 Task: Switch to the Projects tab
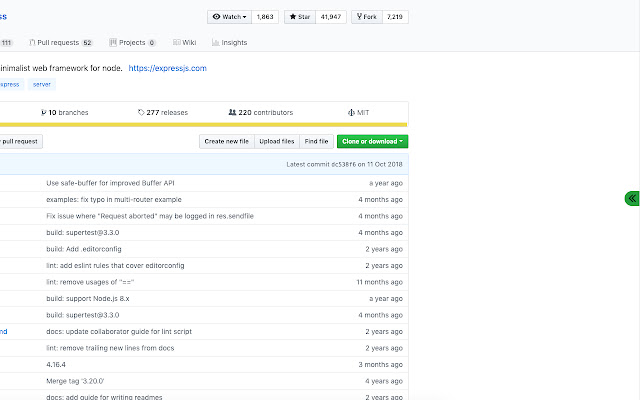132,42
